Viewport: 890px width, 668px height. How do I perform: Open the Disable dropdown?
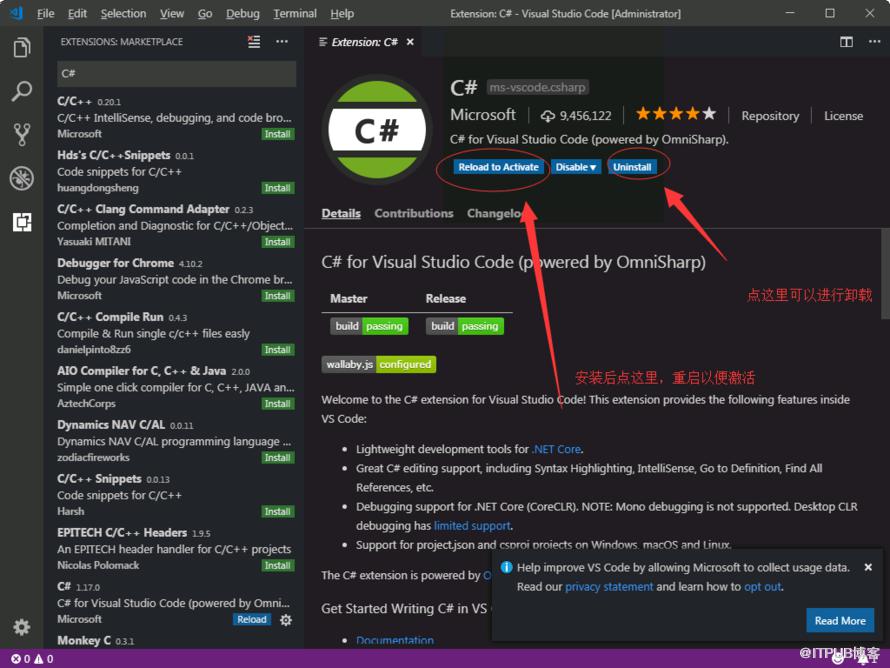coord(576,167)
